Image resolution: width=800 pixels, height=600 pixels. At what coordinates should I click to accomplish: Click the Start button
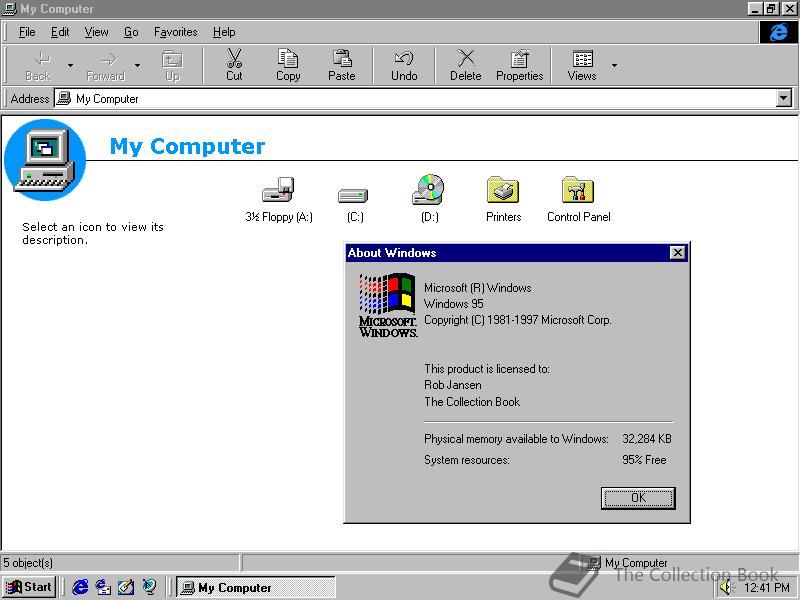tap(29, 587)
